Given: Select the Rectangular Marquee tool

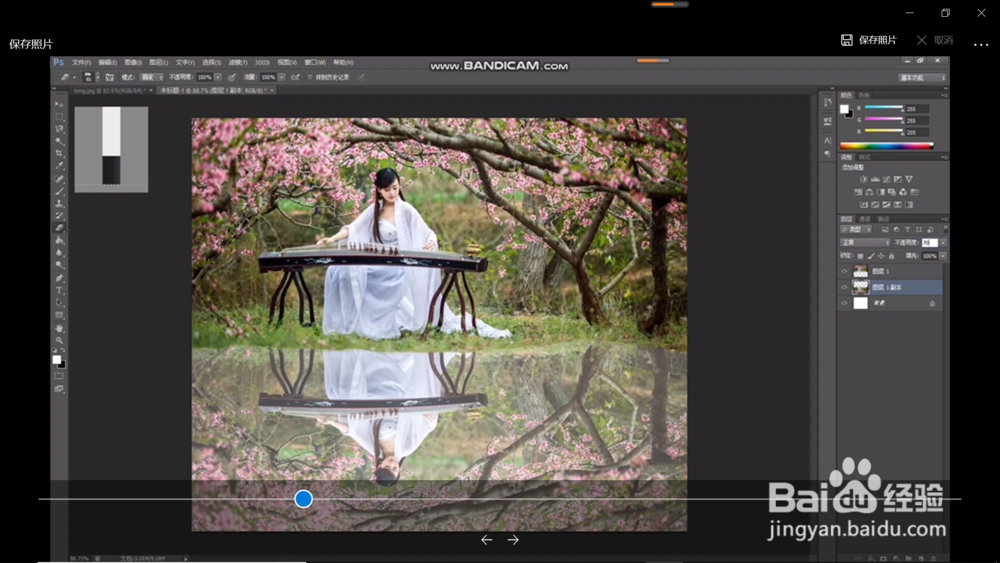Looking at the screenshot, I should 59,117.
